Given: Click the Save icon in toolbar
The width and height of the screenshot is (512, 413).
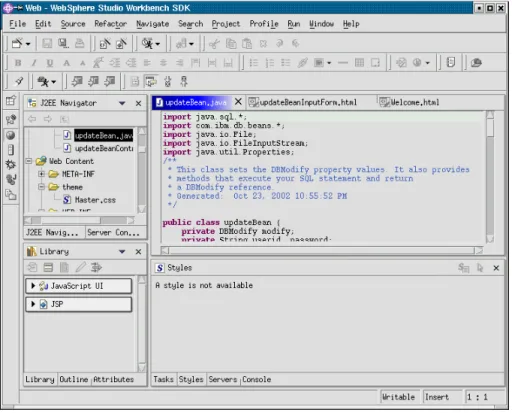Looking at the screenshot, I should [47, 43].
